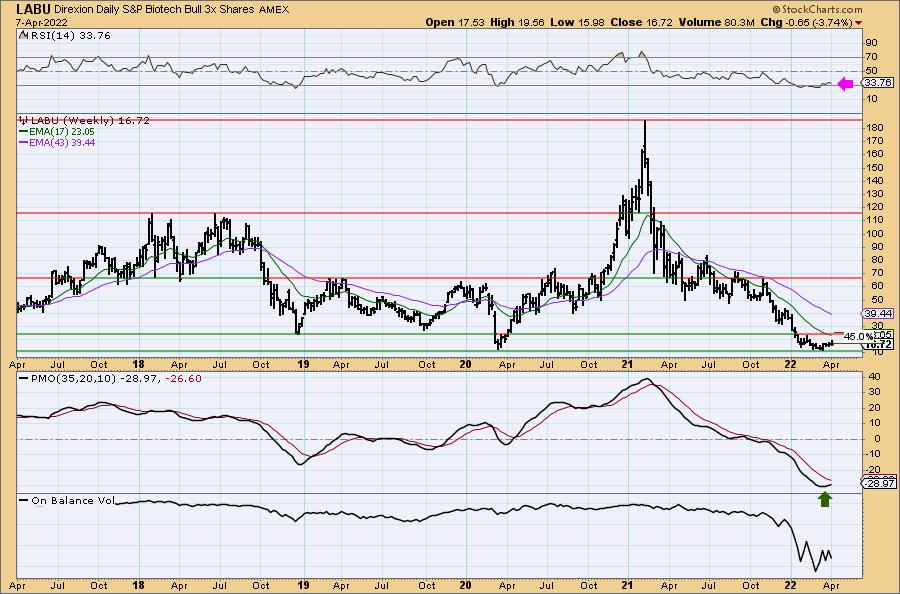Click the 45.0% annotation label near the price axis
This screenshot has width=900, height=594.
point(859,336)
